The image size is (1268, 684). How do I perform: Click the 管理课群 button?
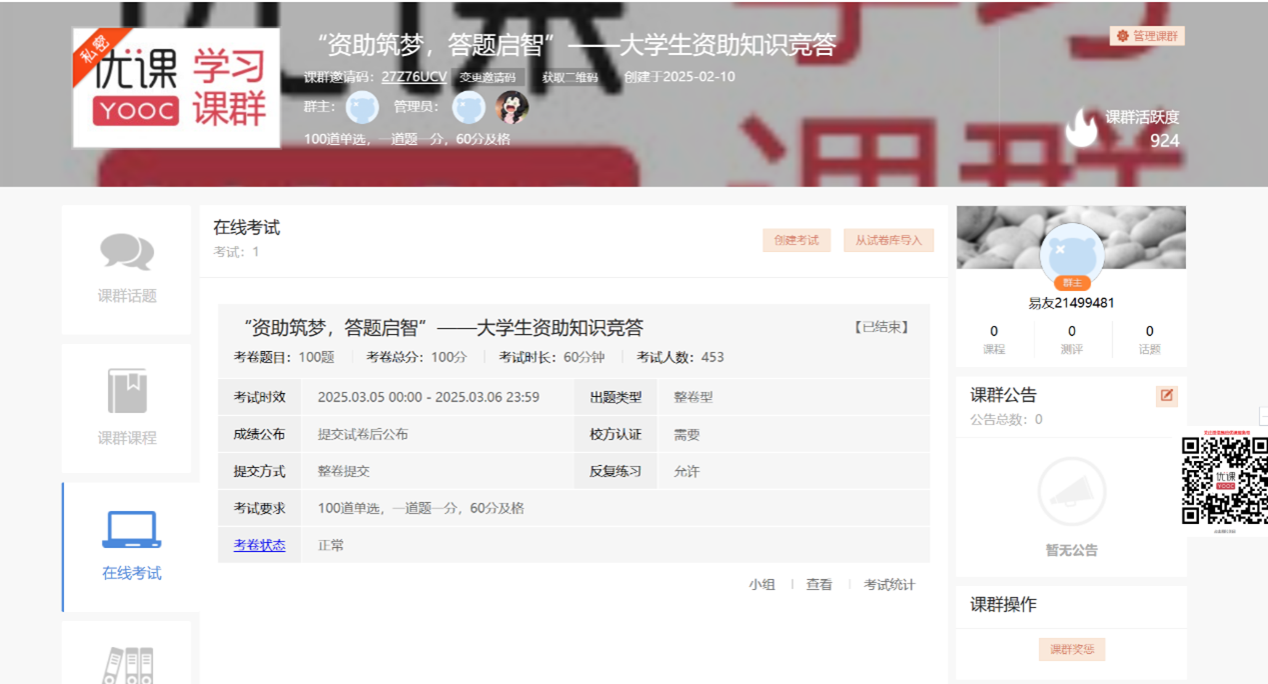(1147, 36)
